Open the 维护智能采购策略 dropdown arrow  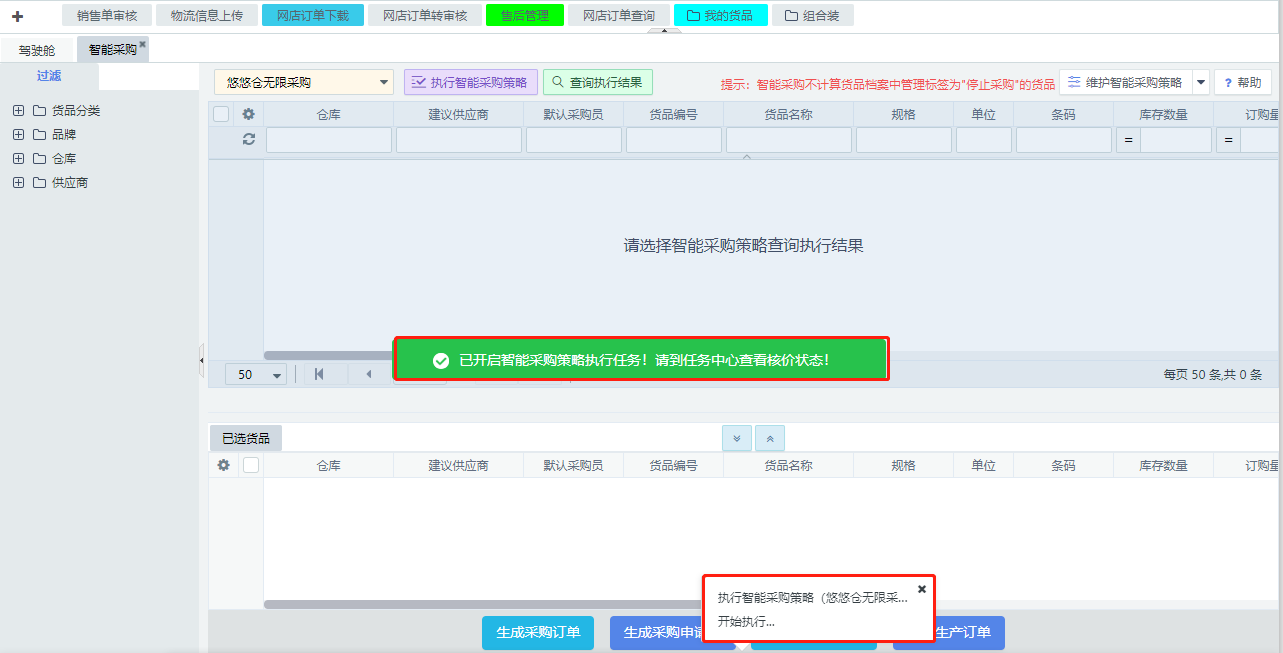[x=1200, y=82]
